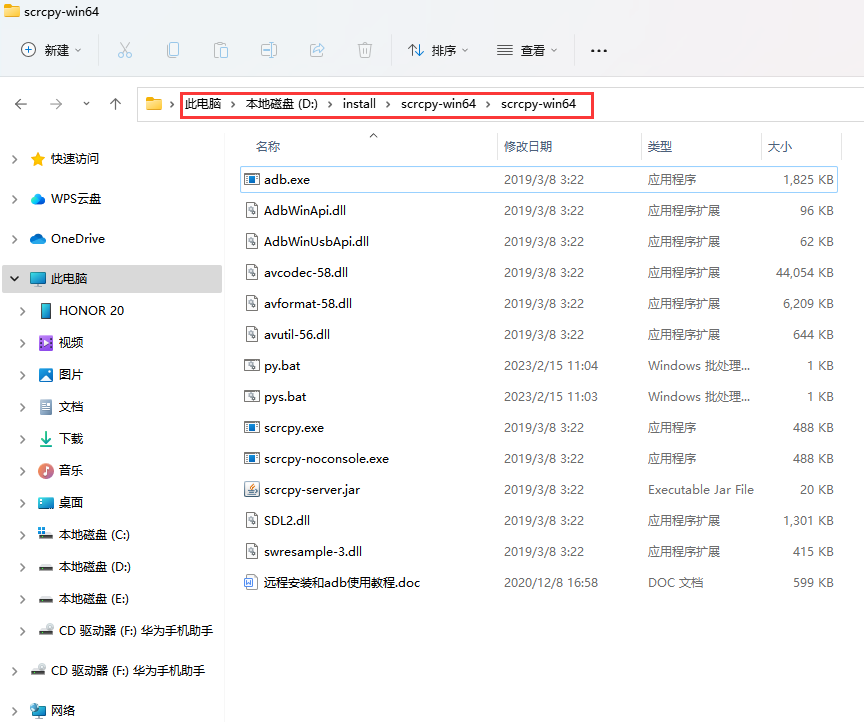
Task: Sort by 名称 column header
Action: (268, 147)
